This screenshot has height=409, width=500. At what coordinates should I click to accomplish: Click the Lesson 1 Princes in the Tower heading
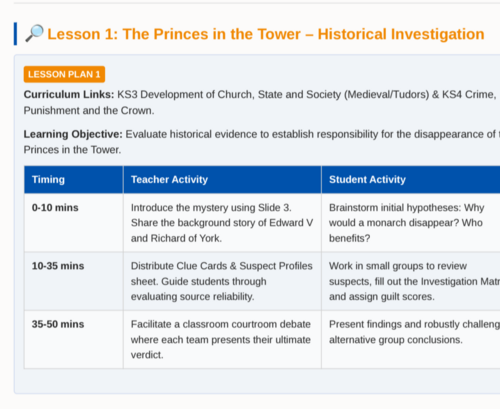[266, 34]
